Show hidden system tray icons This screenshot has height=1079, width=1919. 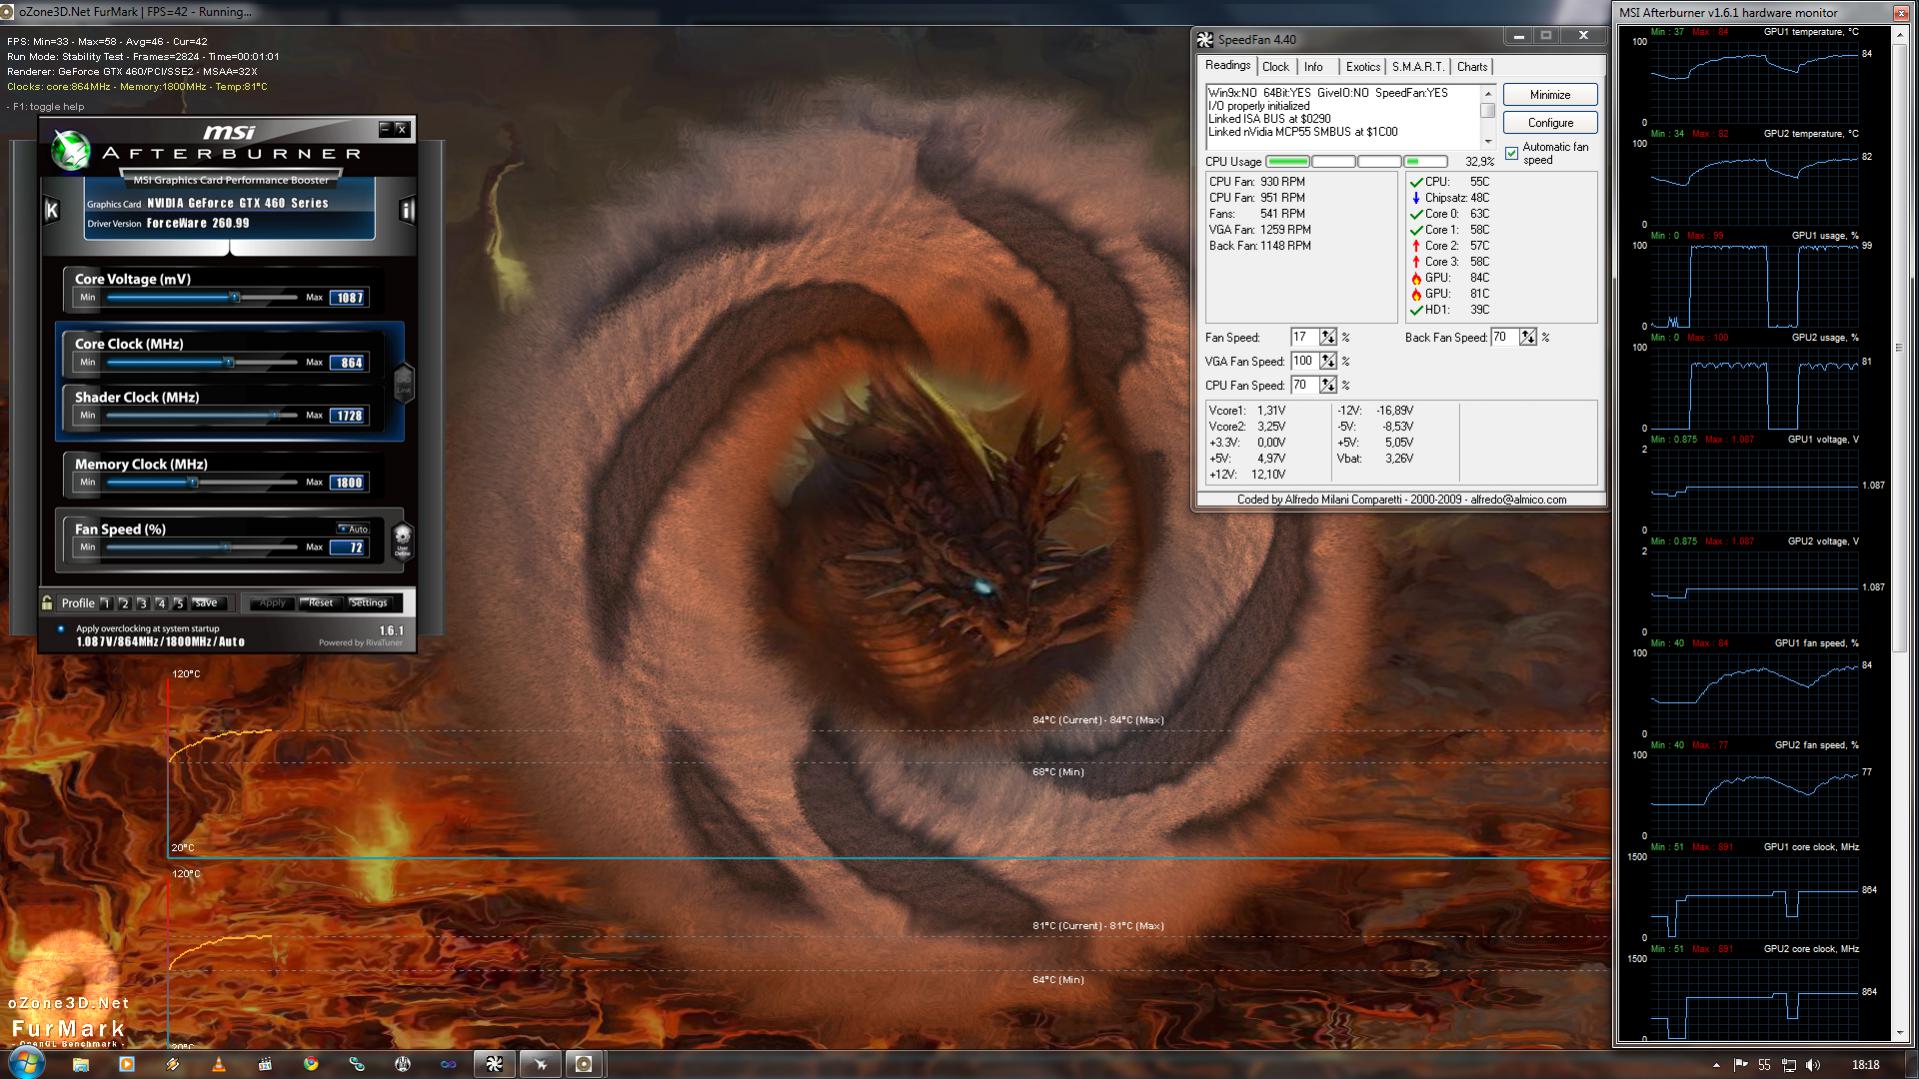pyautogui.click(x=1716, y=1065)
